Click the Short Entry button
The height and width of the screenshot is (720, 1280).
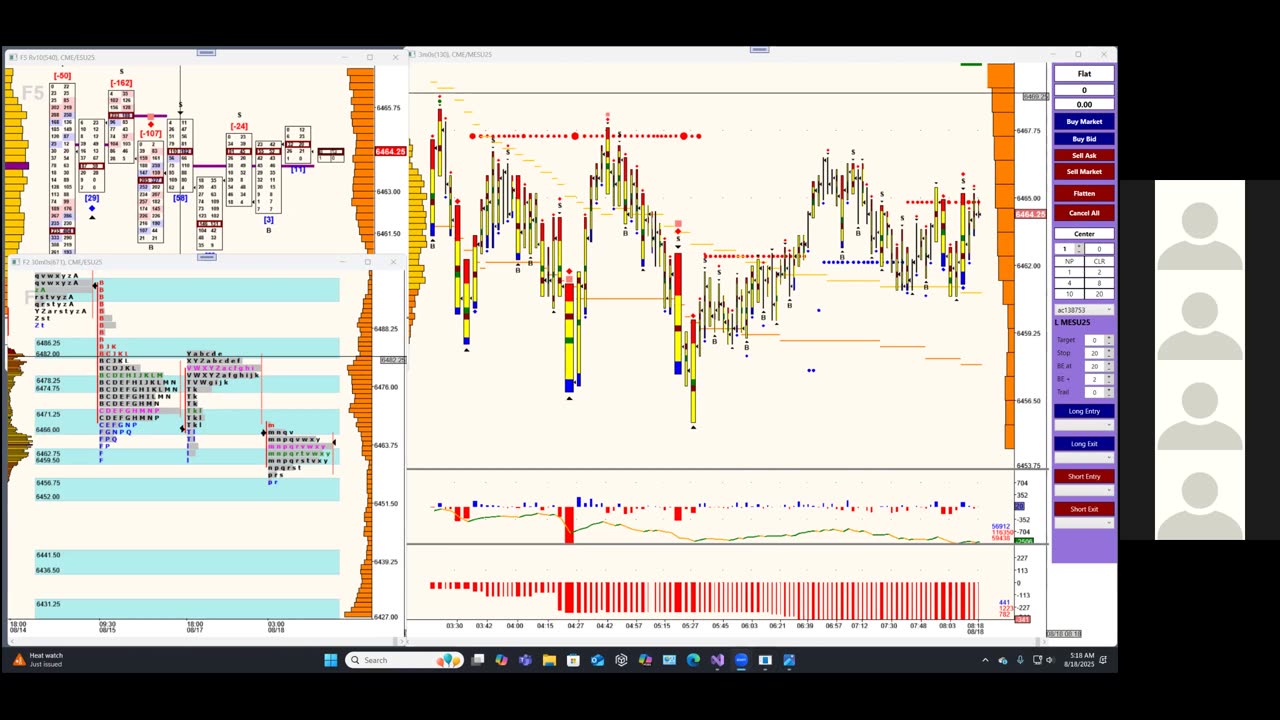click(x=1084, y=476)
